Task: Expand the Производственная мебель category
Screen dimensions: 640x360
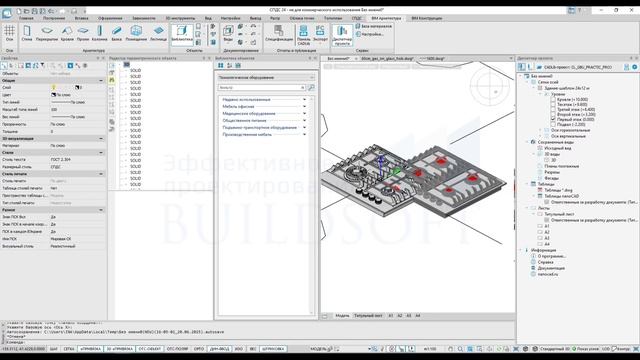Action: (304, 134)
